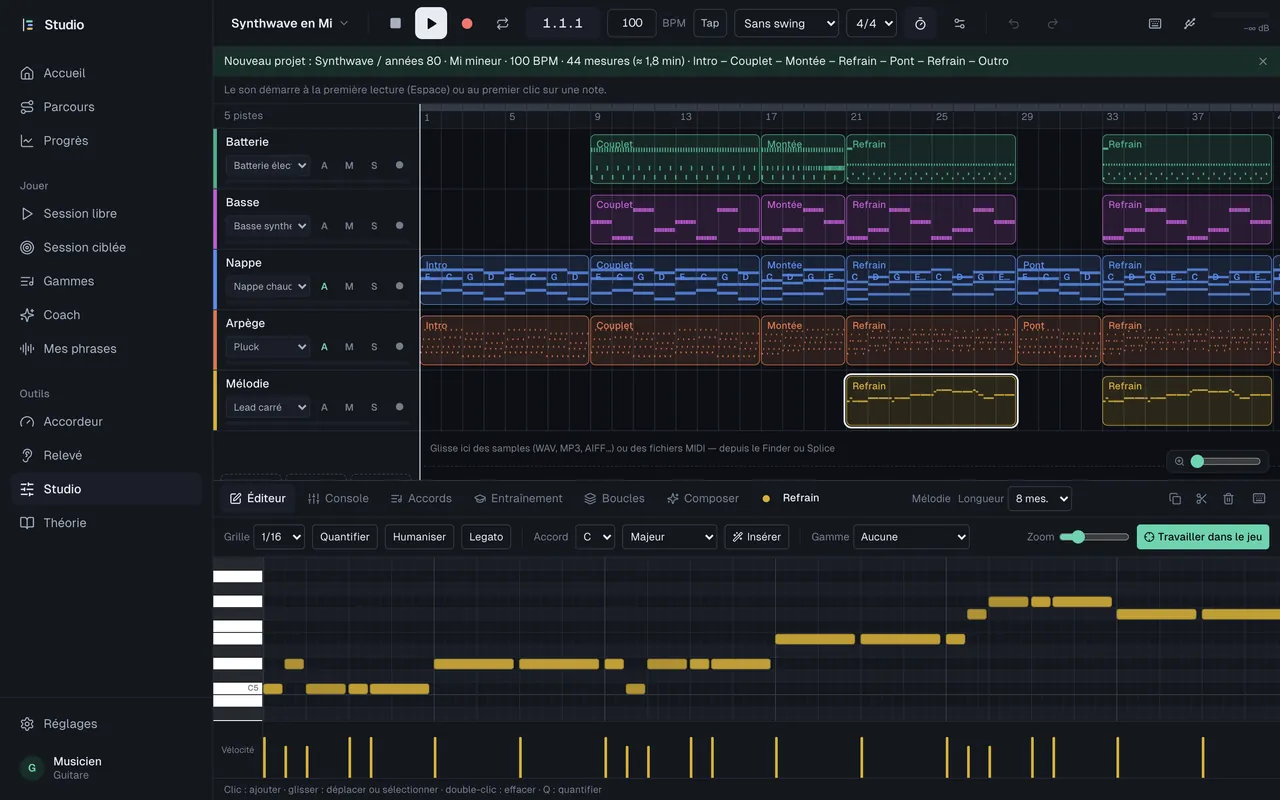Open Gammes in the sidebar
Viewport: 1280px width, 800px height.
106,281
